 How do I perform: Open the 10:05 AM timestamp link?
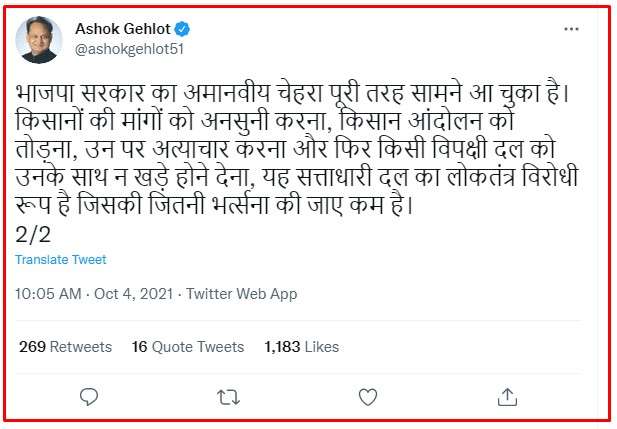click(x=49, y=295)
